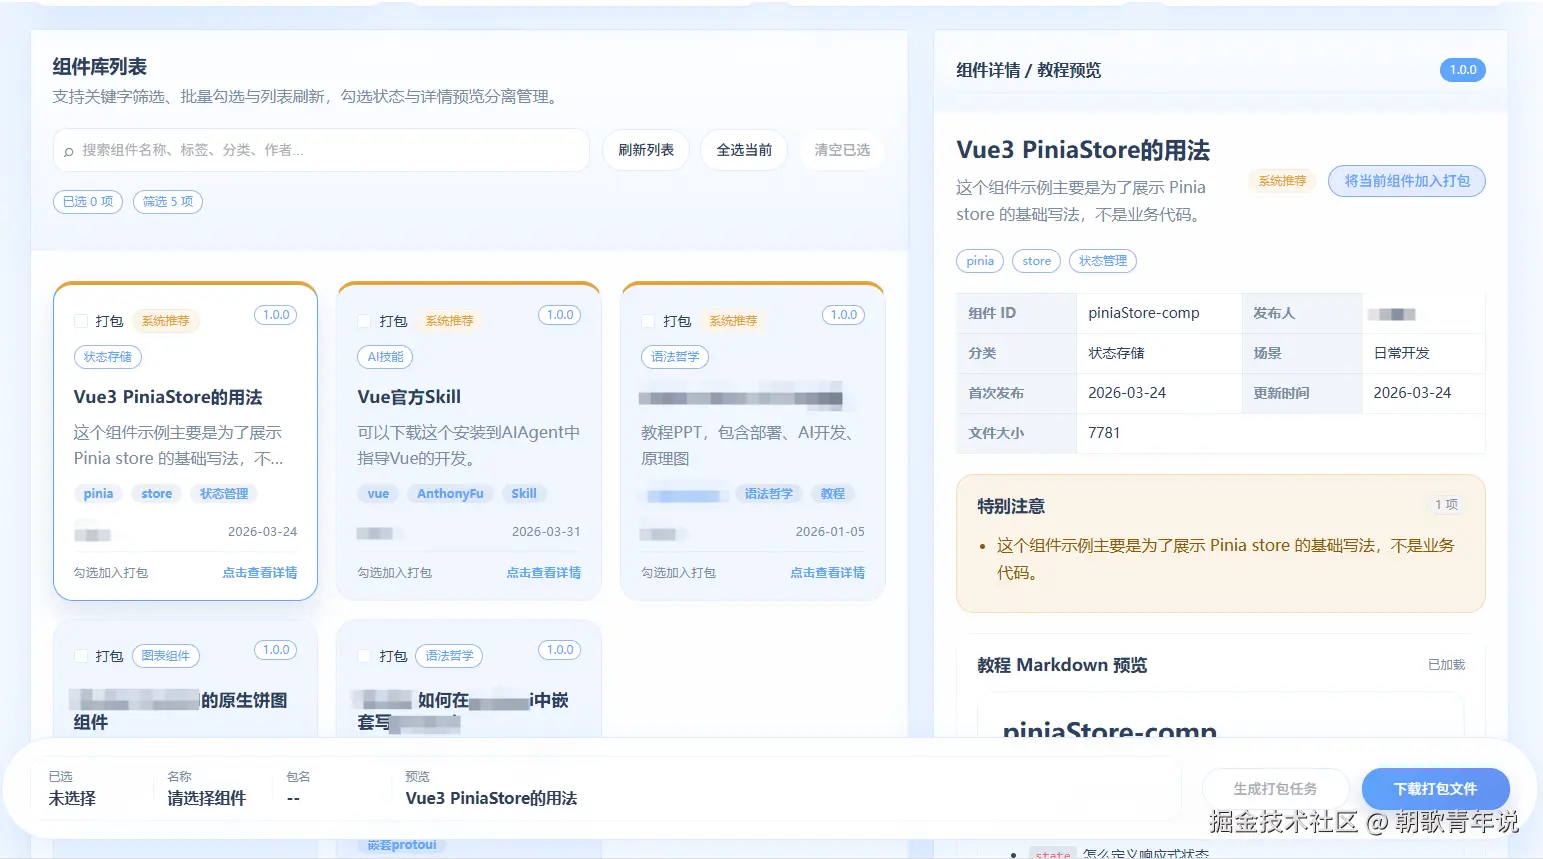The width and height of the screenshot is (1543, 859).
Task: Click the 系统推荐 badge in detail panel
Action: pyautogui.click(x=1282, y=181)
